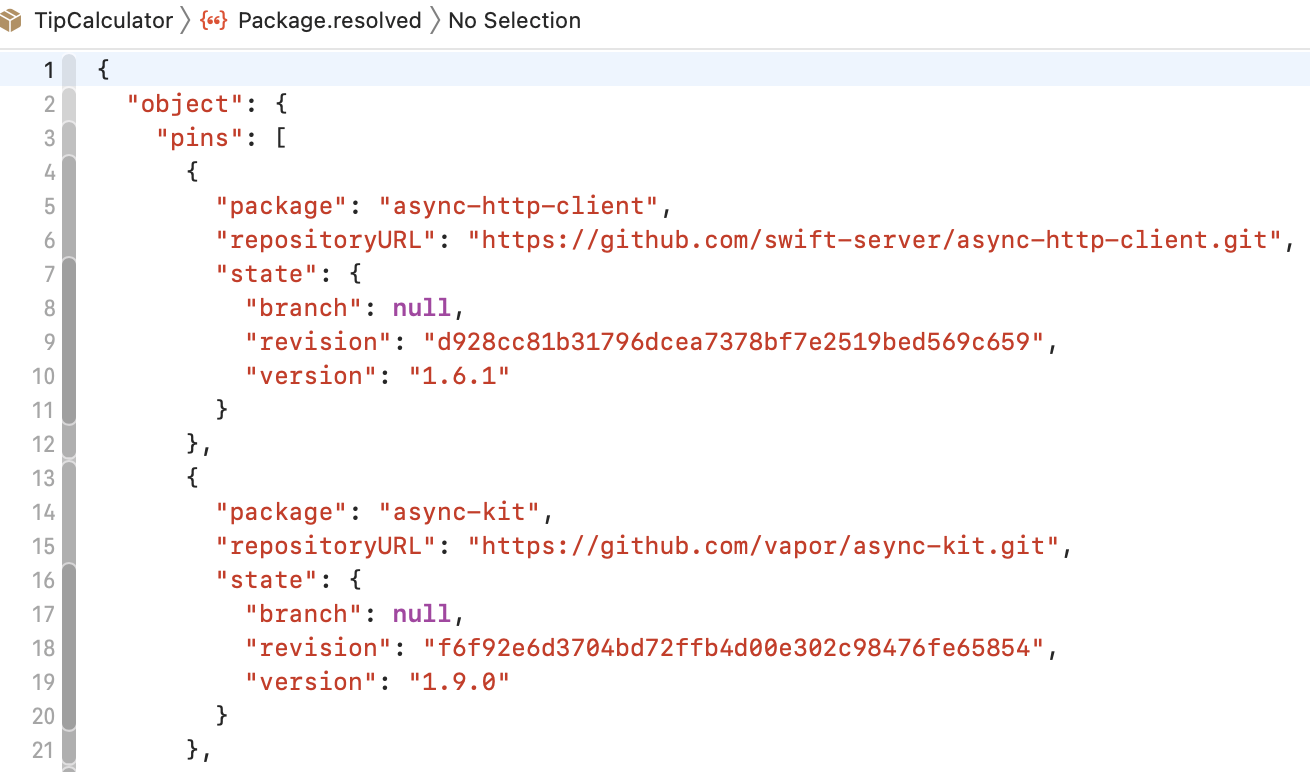
Task: Click the red JSON file icon before Package.resolved
Action: click(212, 19)
